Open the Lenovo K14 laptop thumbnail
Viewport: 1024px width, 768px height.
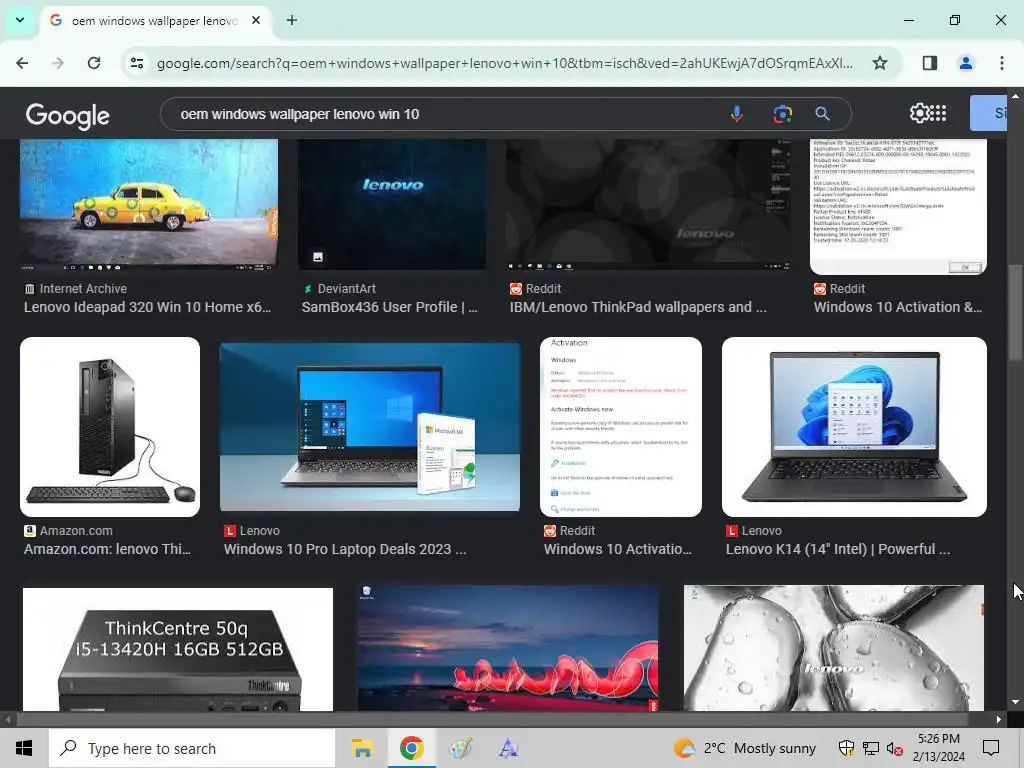coord(854,427)
